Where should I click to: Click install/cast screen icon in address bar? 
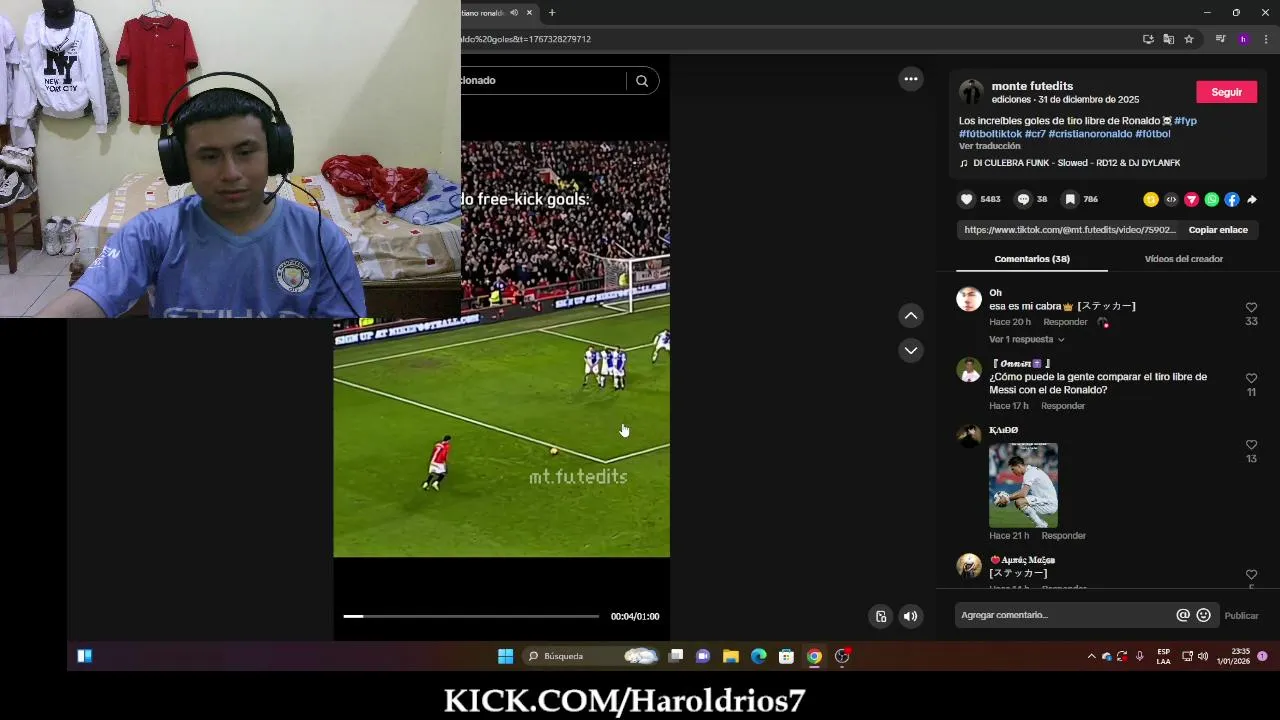pos(1148,39)
